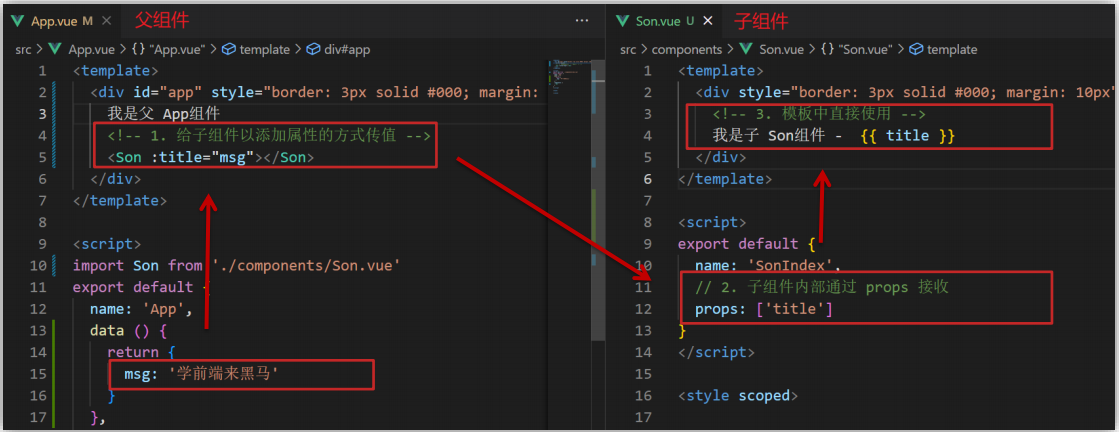Click the div#app cube icon in breadcrumbs
Image resolution: width=1119 pixels, height=432 pixels.
313,49
